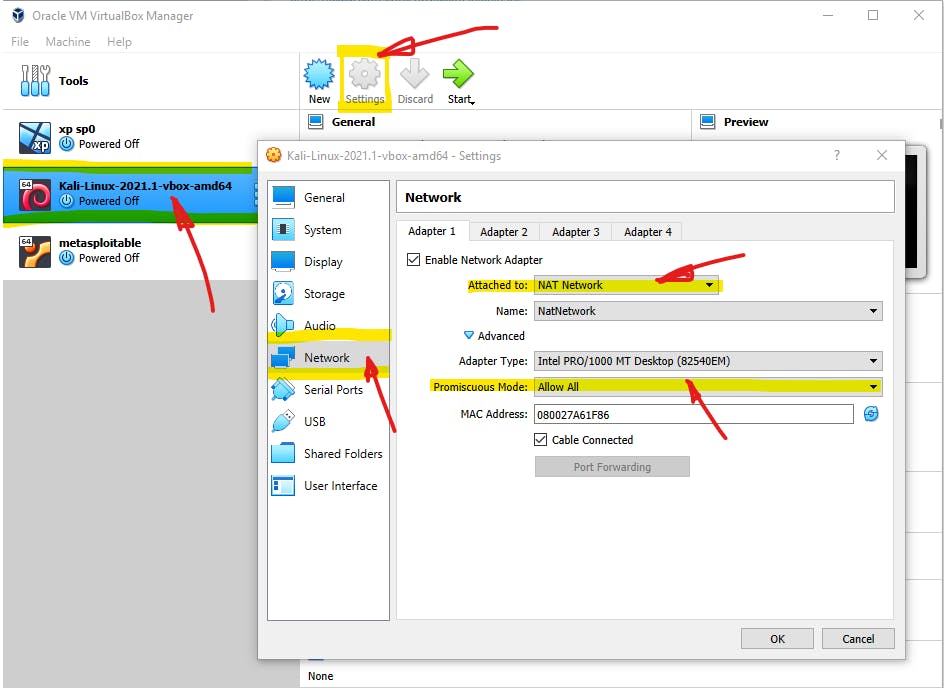Switch to Adapter 1 tab
This screenshot has width=944, height=688.
point(431,231)
